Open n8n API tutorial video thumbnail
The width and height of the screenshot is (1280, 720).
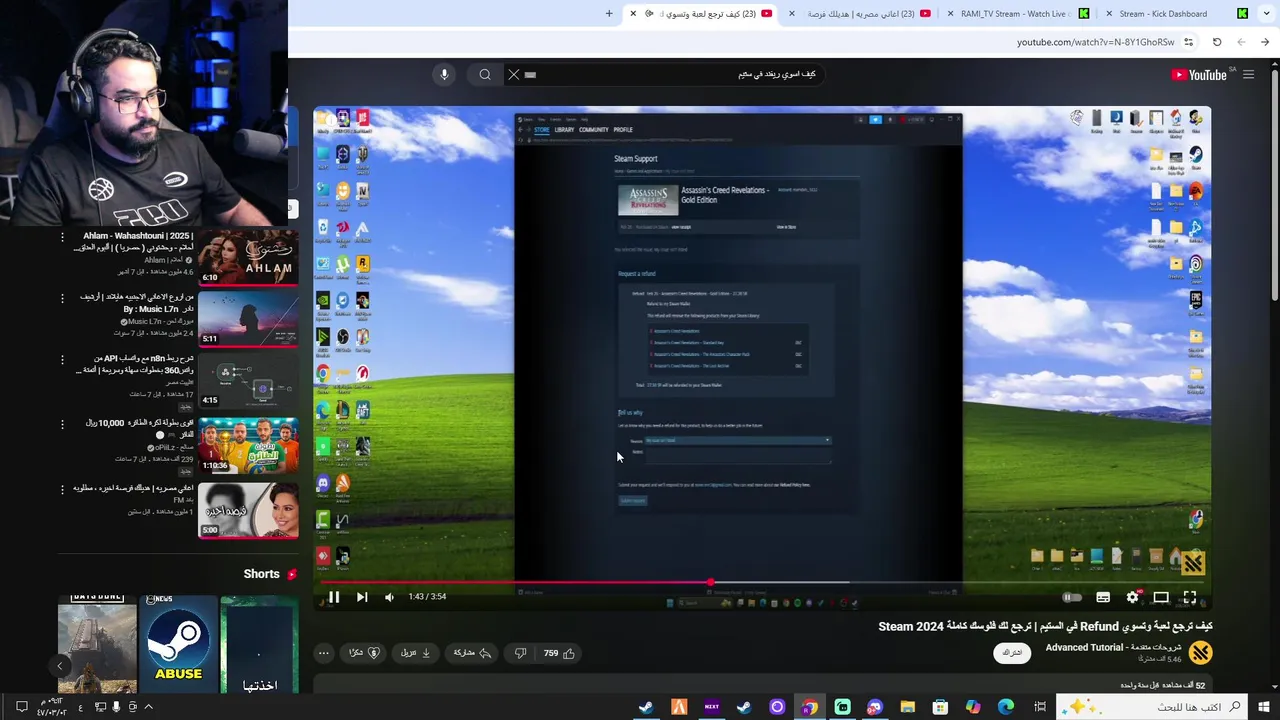[248, 382]
